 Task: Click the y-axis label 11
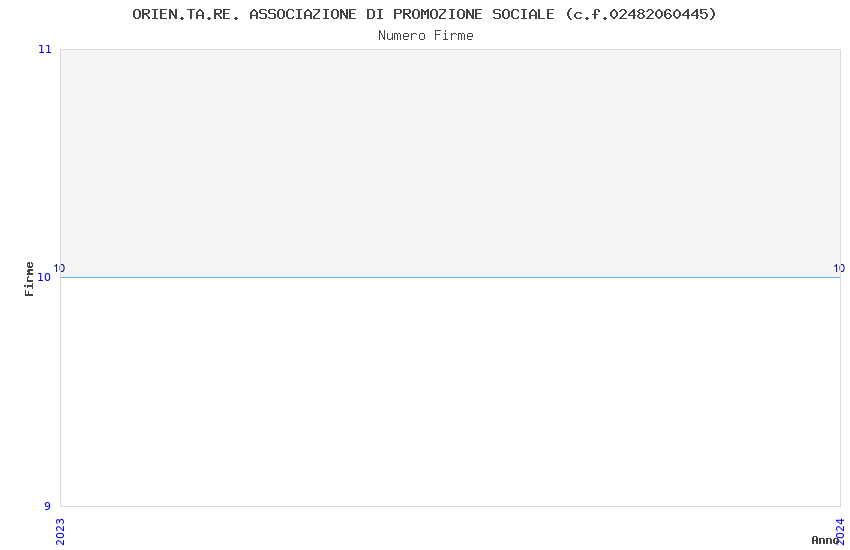click(x=44, y=49)
